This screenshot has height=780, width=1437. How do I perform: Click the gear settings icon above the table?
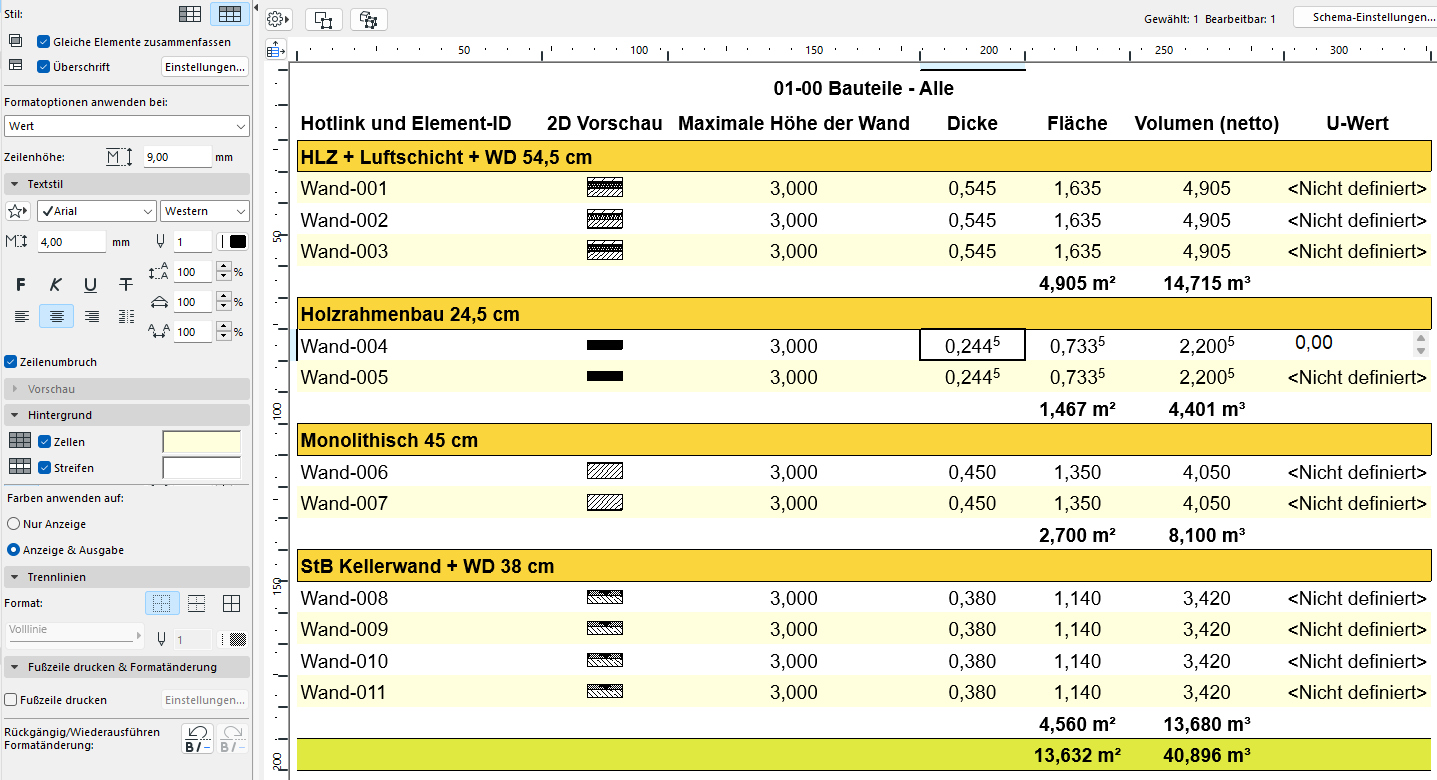(277, 19)
